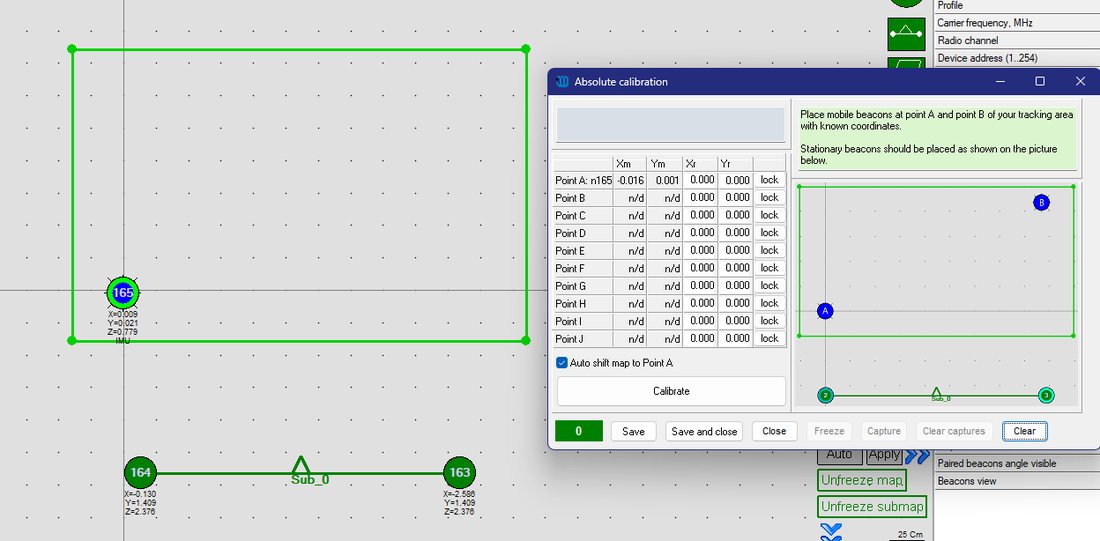Click the green 0 counter box

579,431
